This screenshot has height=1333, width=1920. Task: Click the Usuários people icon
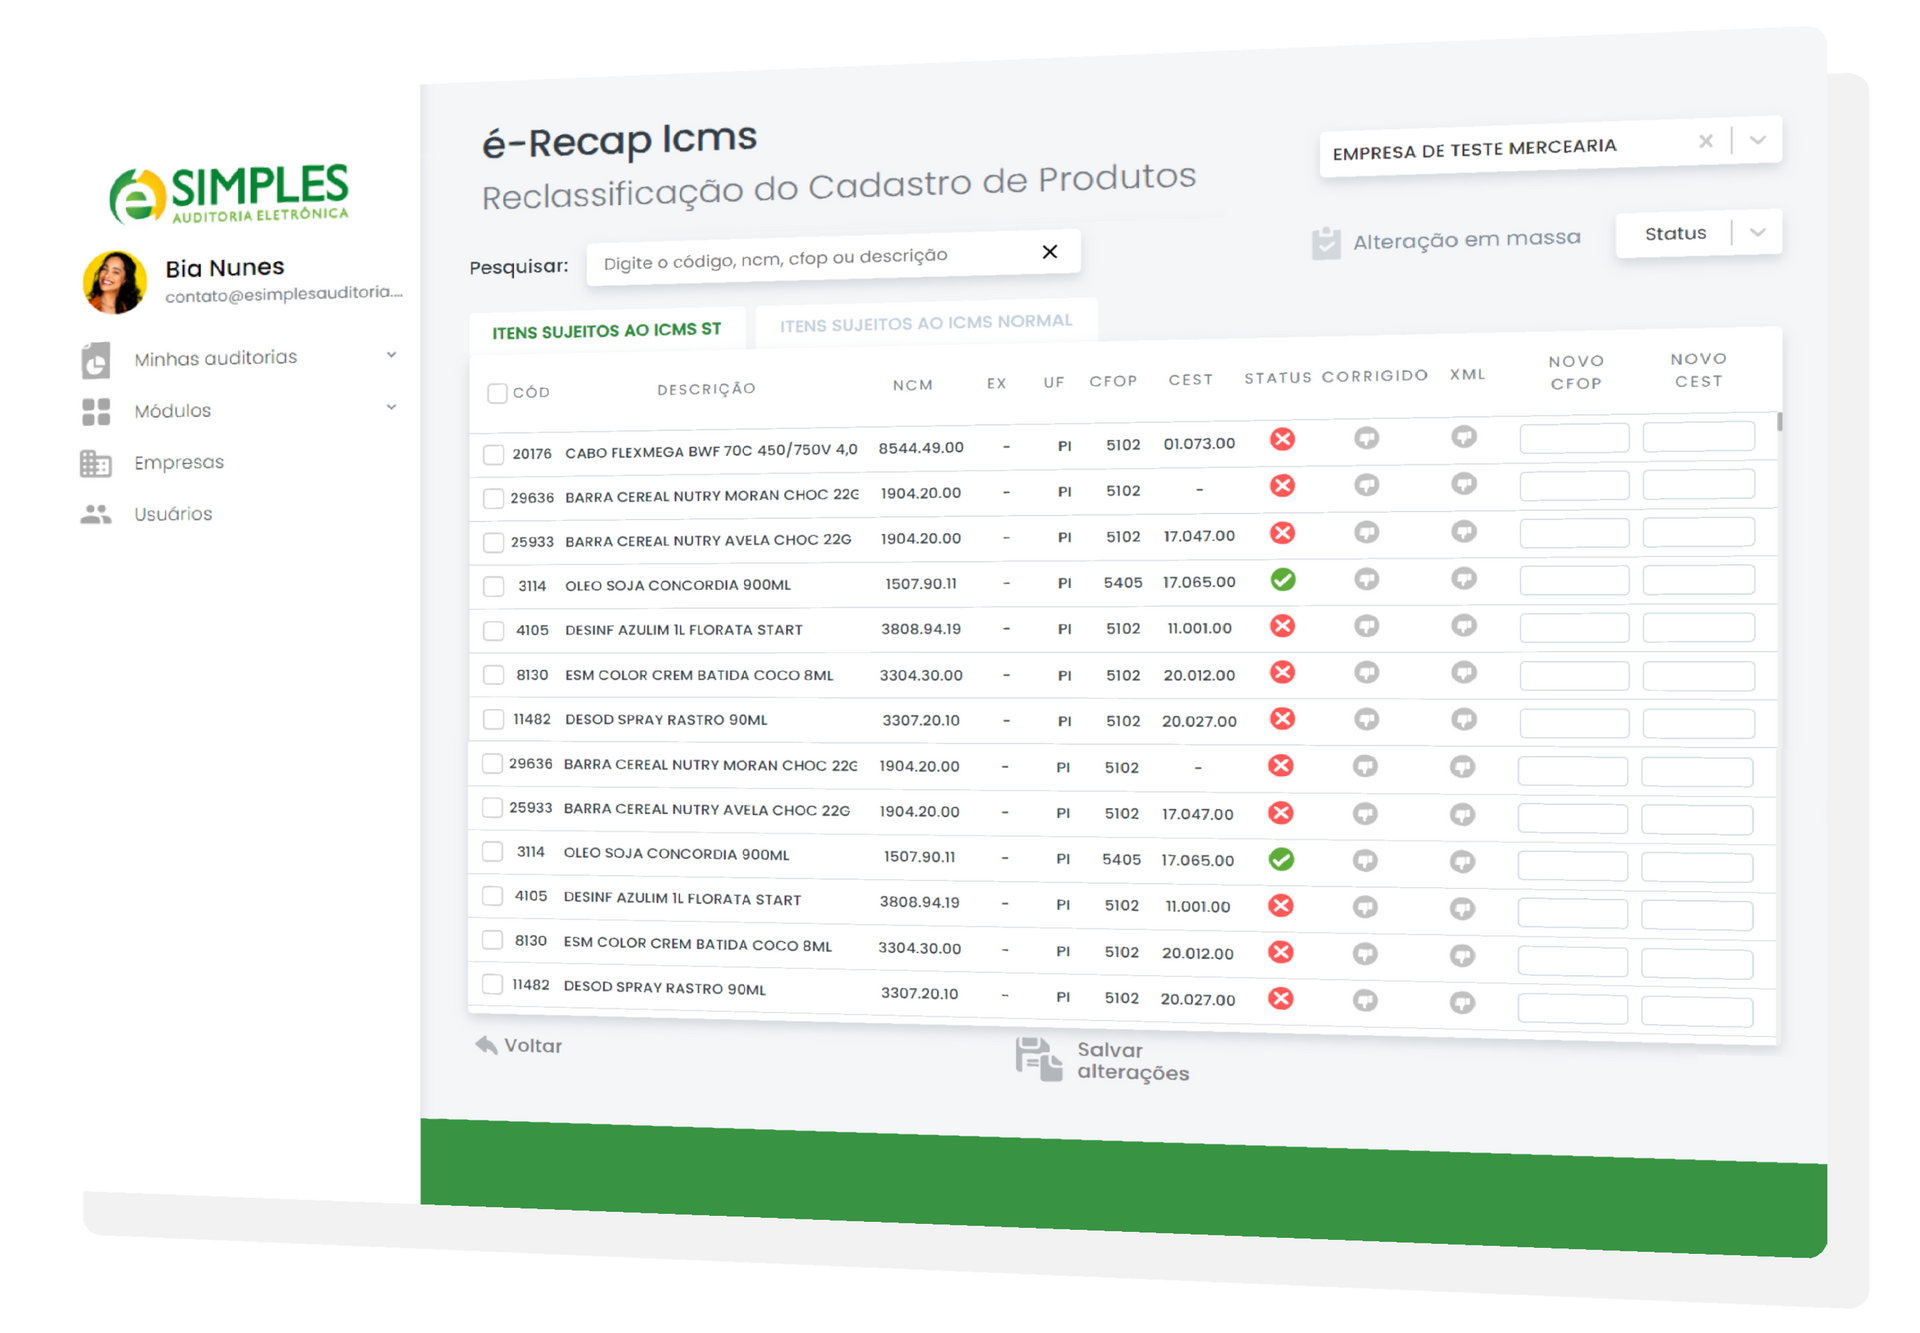pyautogui.click(x=96, y=514)
